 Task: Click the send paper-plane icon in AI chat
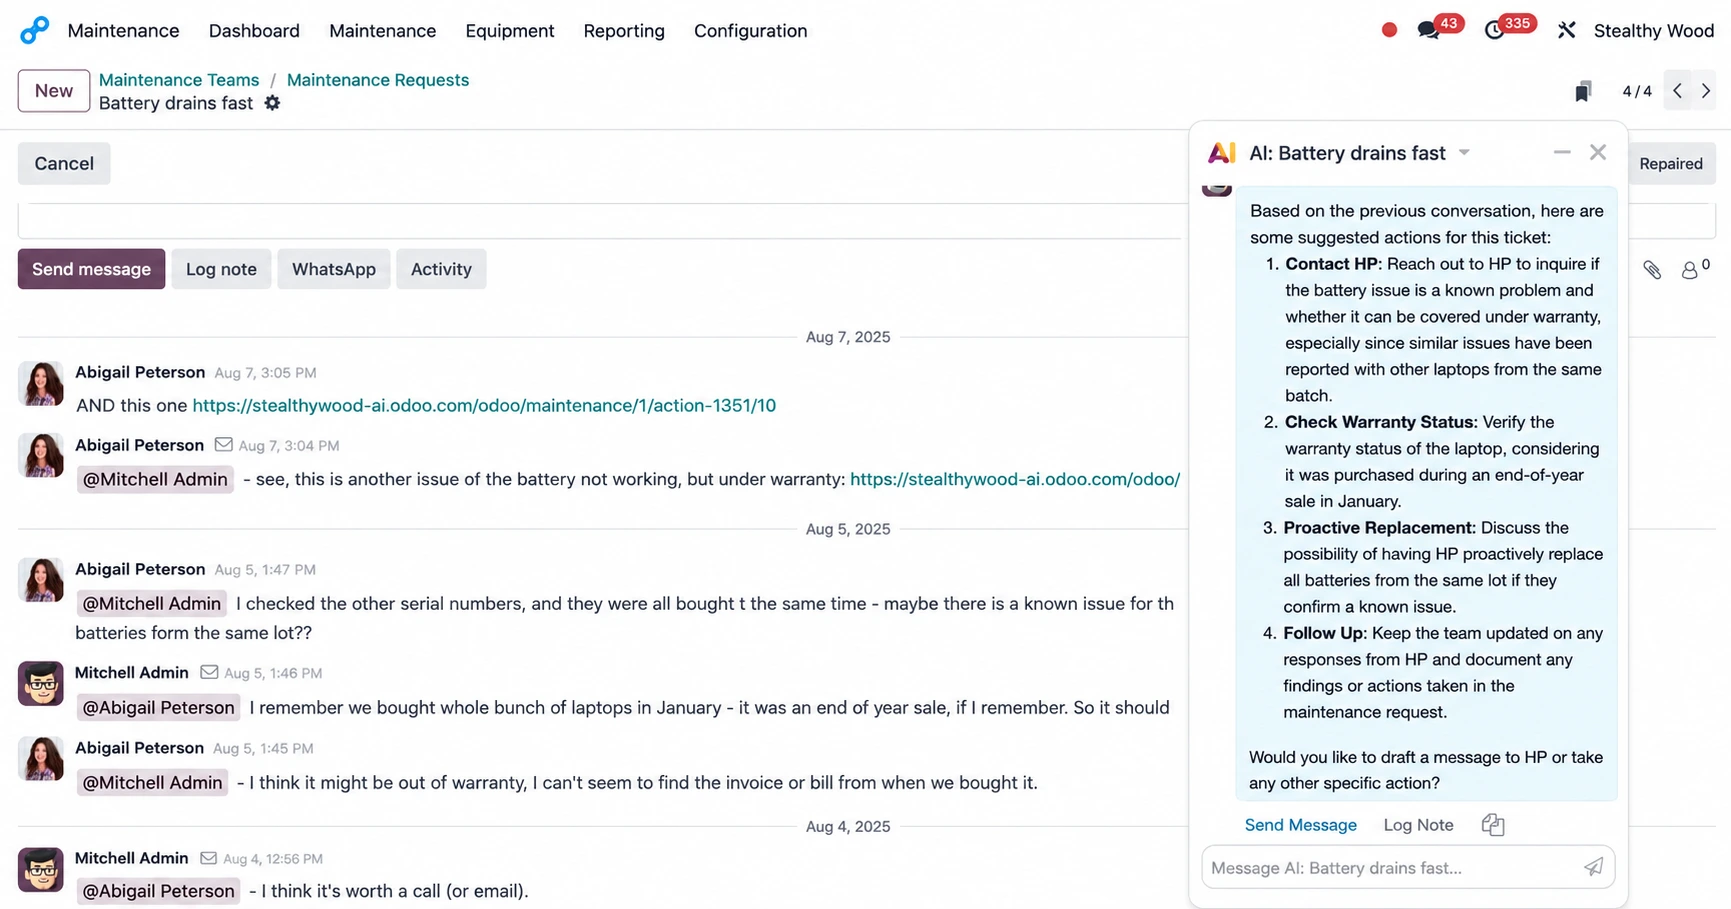1593,867
